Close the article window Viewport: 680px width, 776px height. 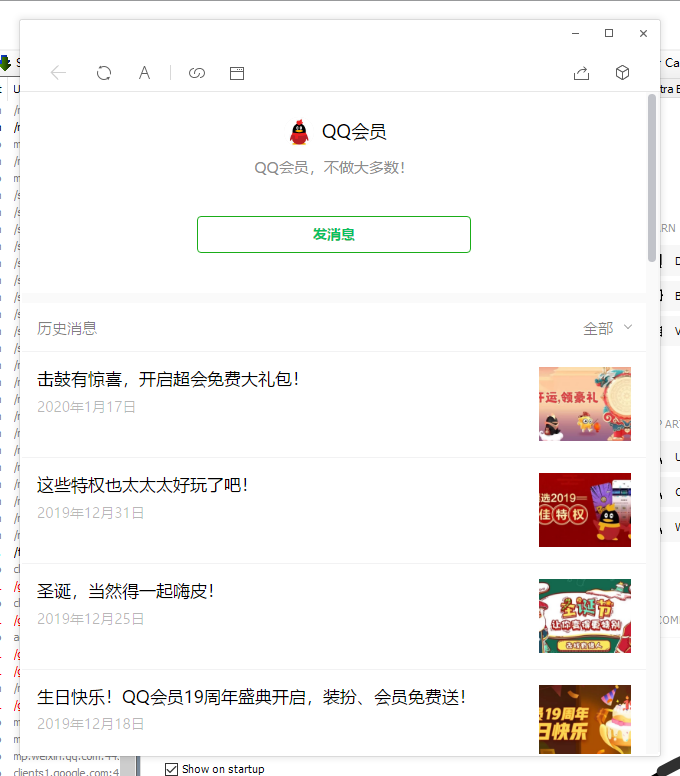[x=643, y=33]
